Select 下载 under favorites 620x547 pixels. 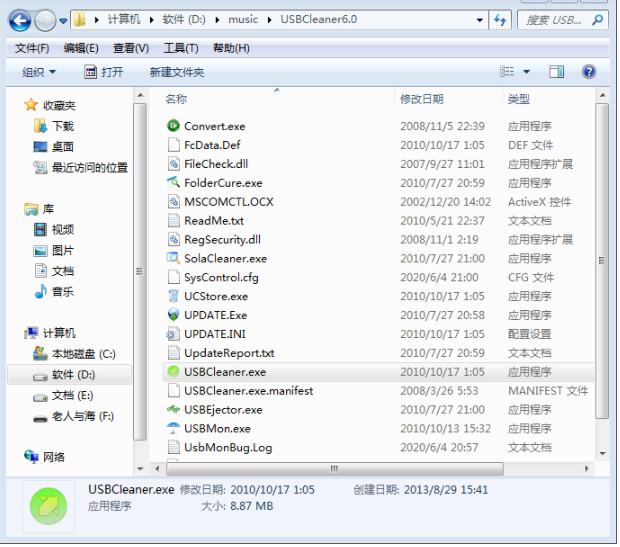click(x=63, y=126)
